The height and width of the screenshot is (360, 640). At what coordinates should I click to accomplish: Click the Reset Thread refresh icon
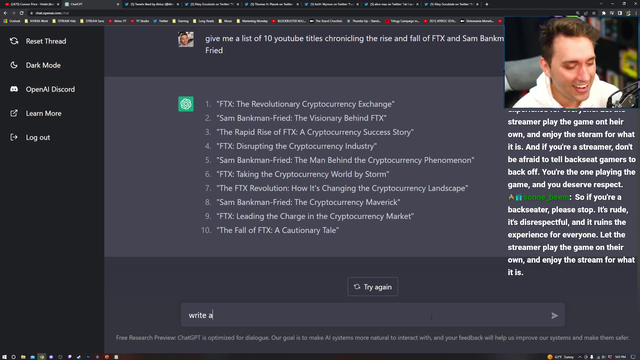(14, 41)
